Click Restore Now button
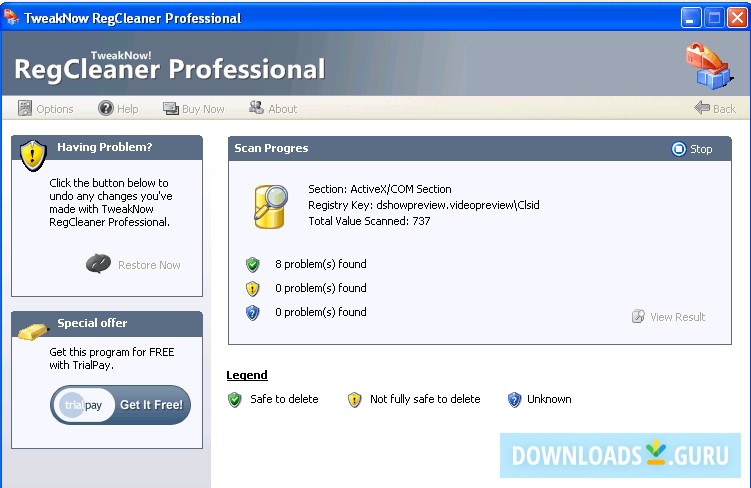Image resolution: width=751 pixels, height=488 pixels. [x=133, y=264]
